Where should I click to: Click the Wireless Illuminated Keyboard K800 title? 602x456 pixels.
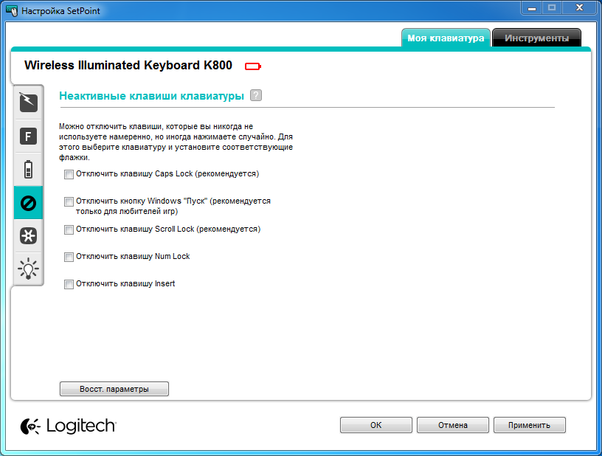pyautogui.click(x=128, y=65)
